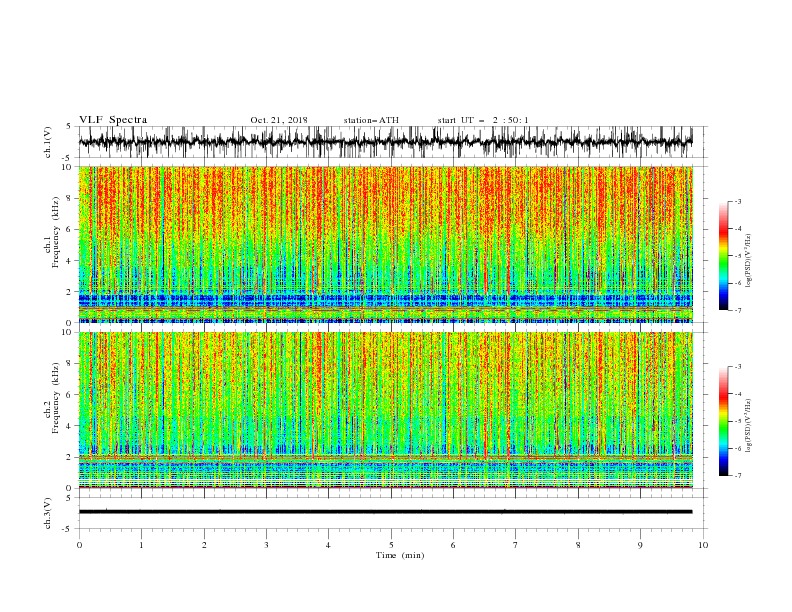
Task: Click the color scale bar beside ch.2 spectrogram
Action: [x=723, y=421]
